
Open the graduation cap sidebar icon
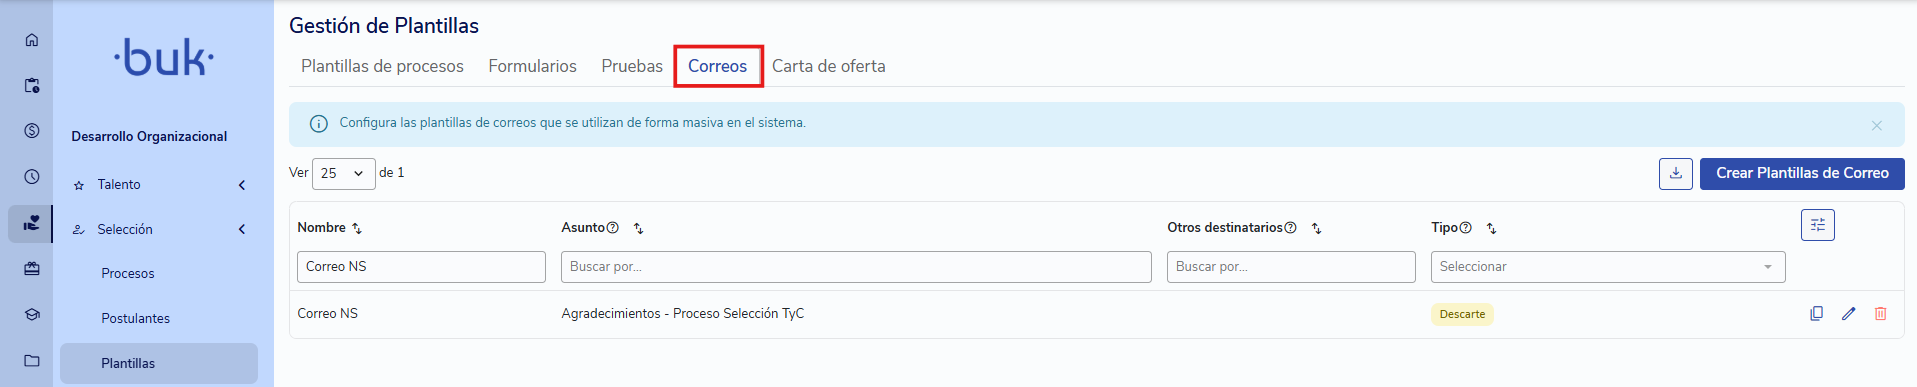32,314
